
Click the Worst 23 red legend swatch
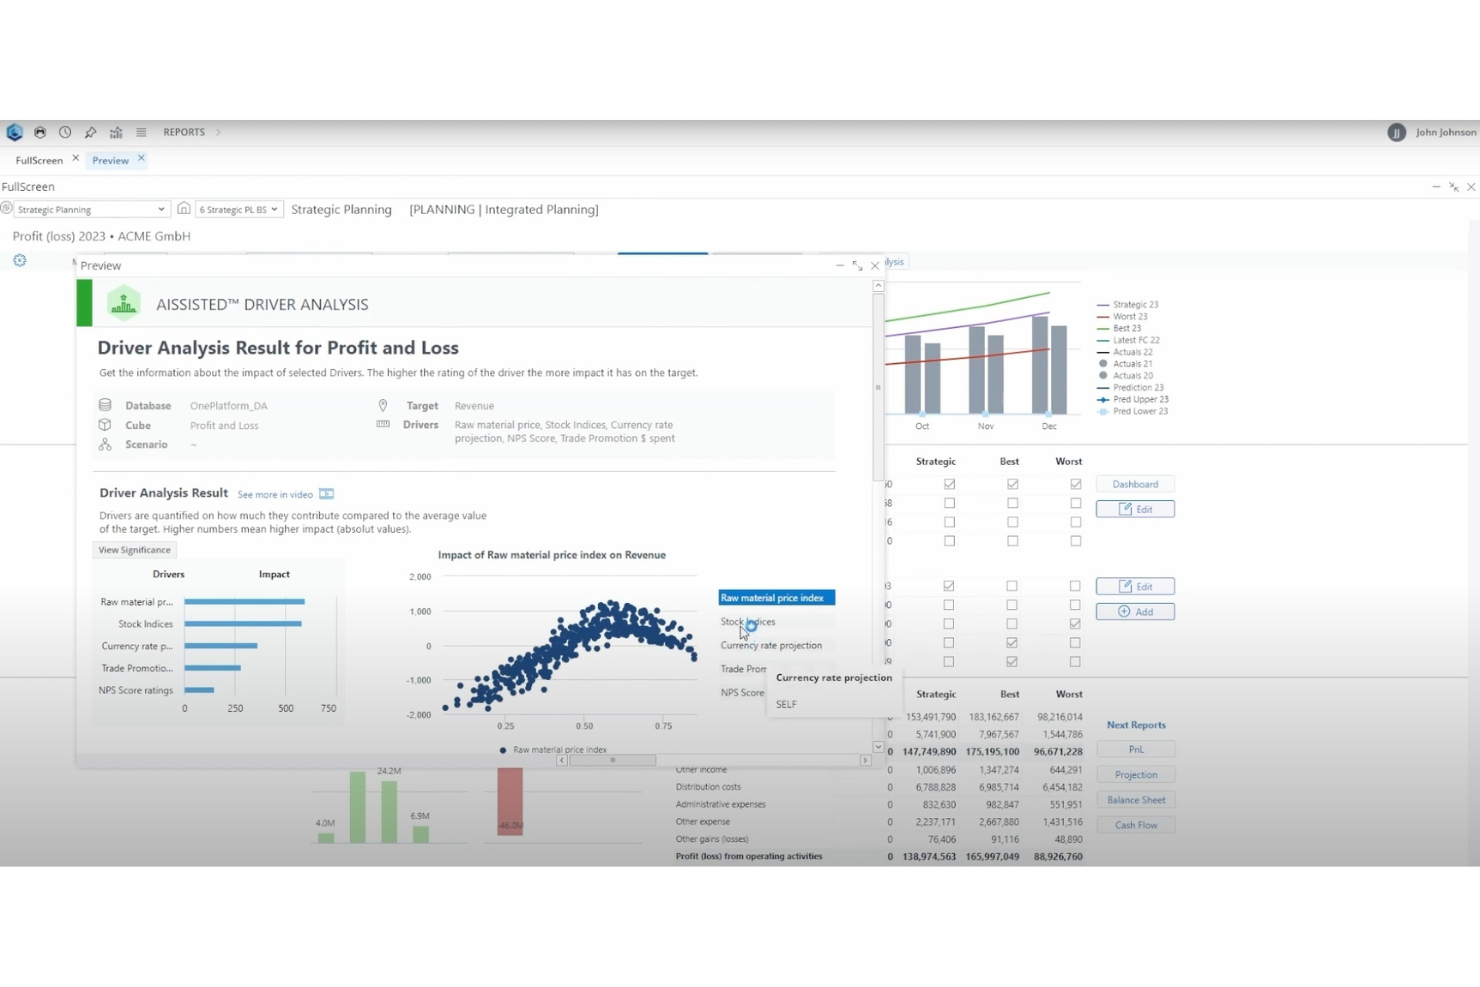(1103, 316)
